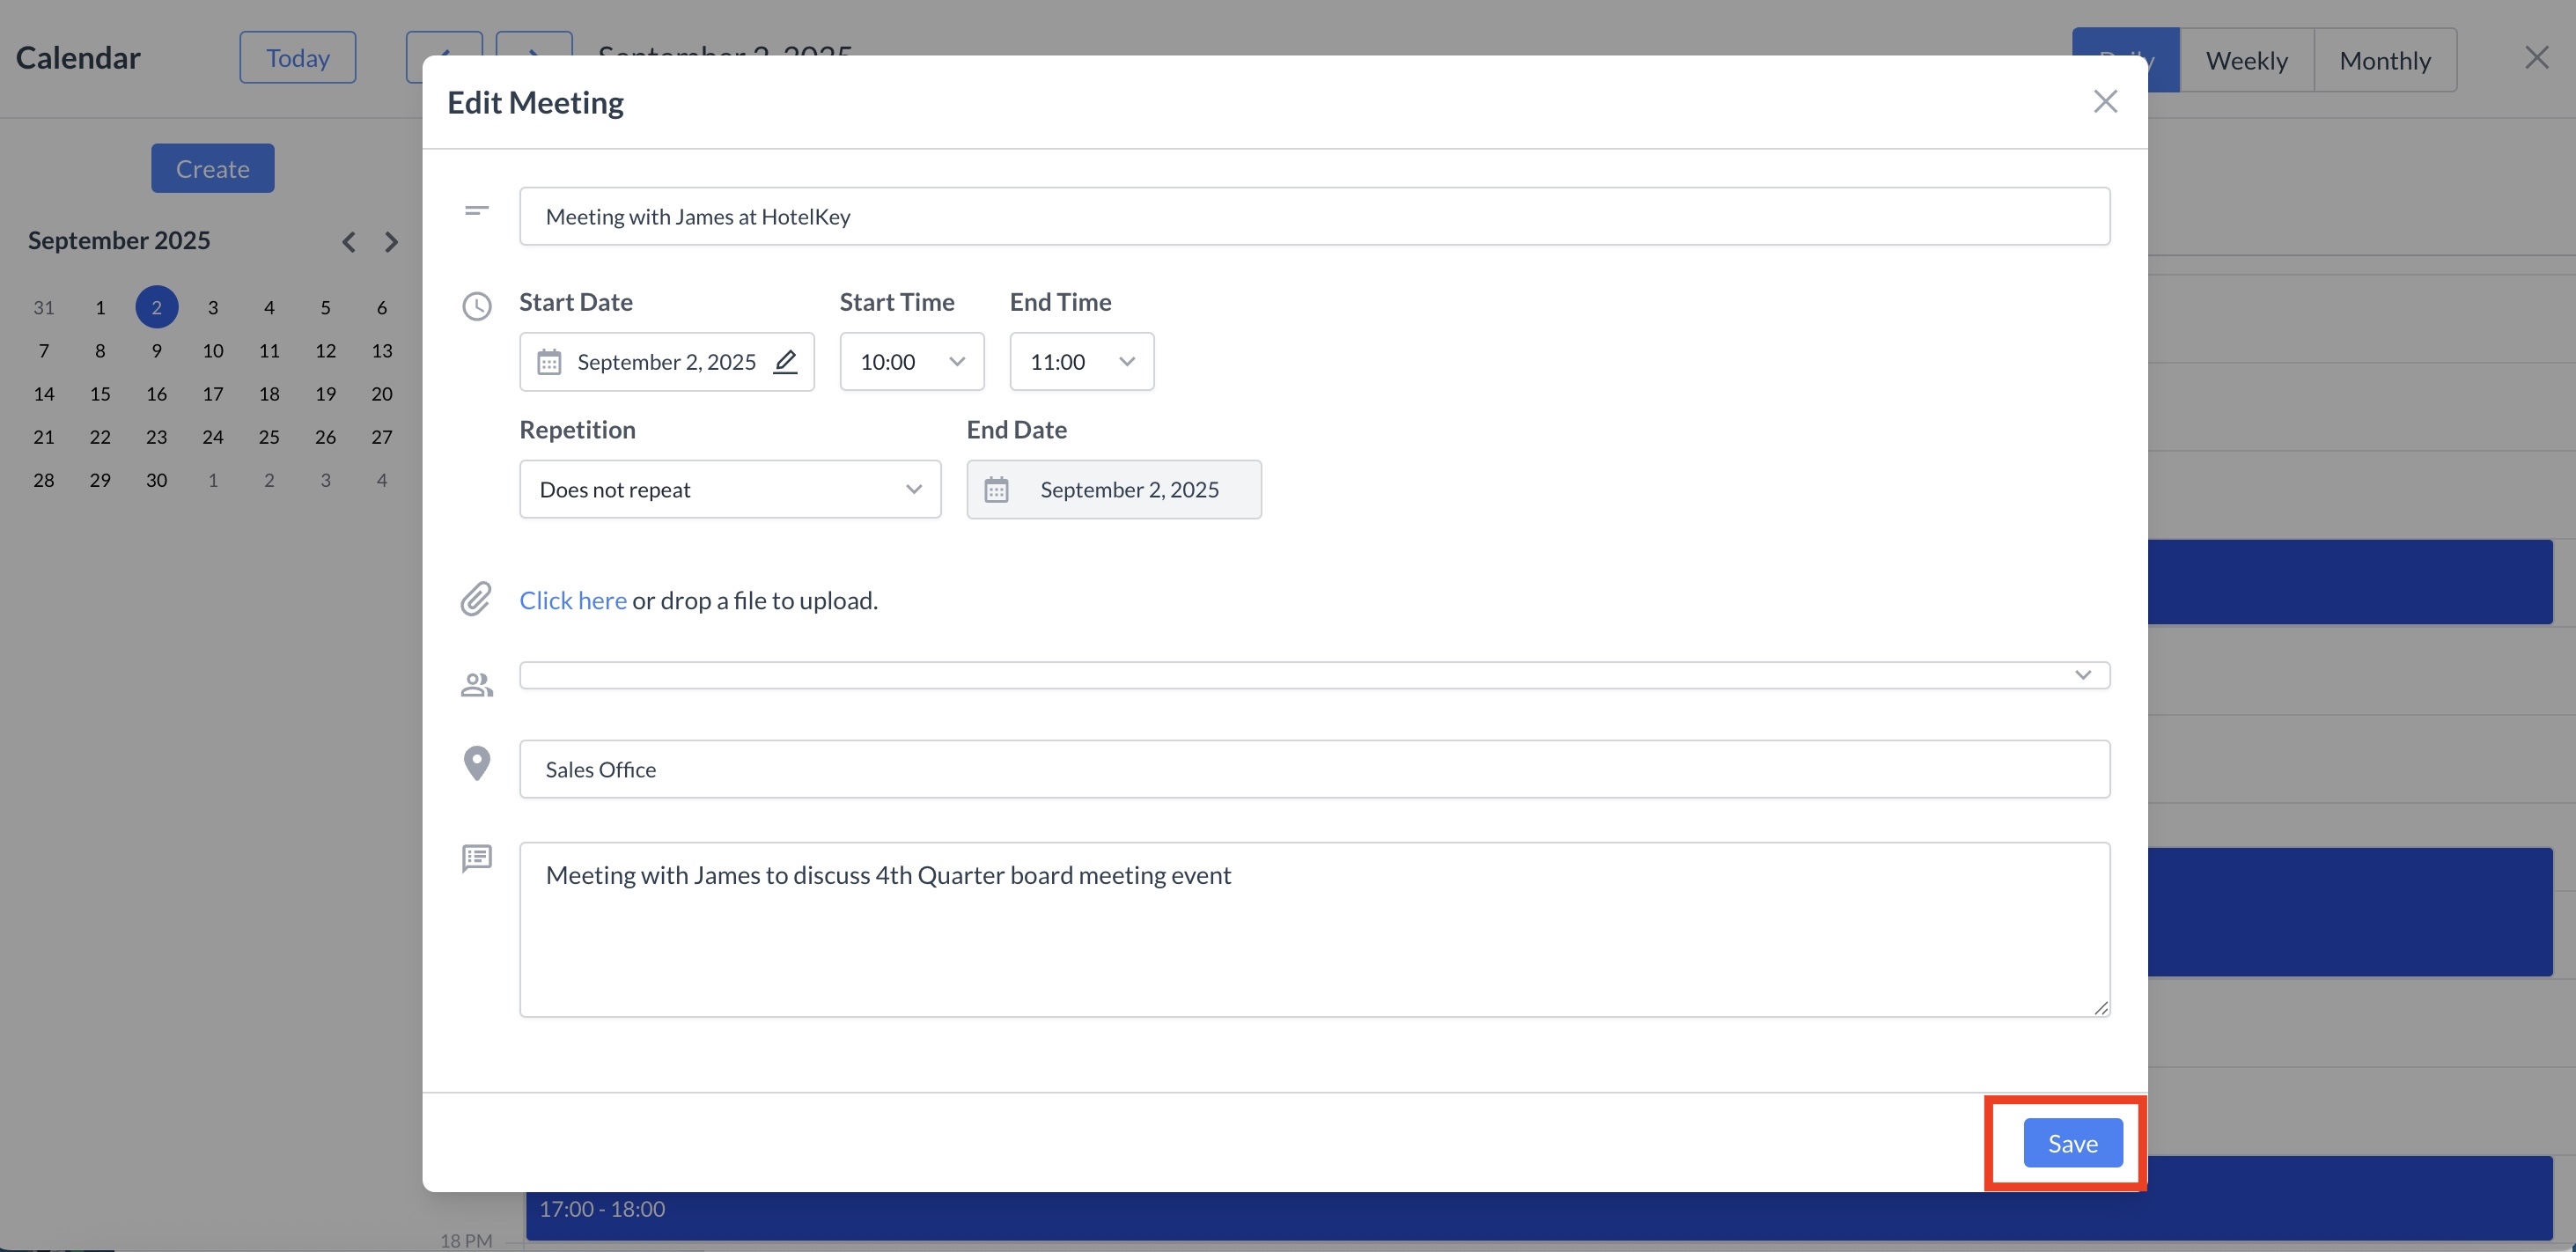The width and height of the screenshot is (2576, 1252).
Task: Click the clock icon next to Start Date
Action: coord(477,306)
